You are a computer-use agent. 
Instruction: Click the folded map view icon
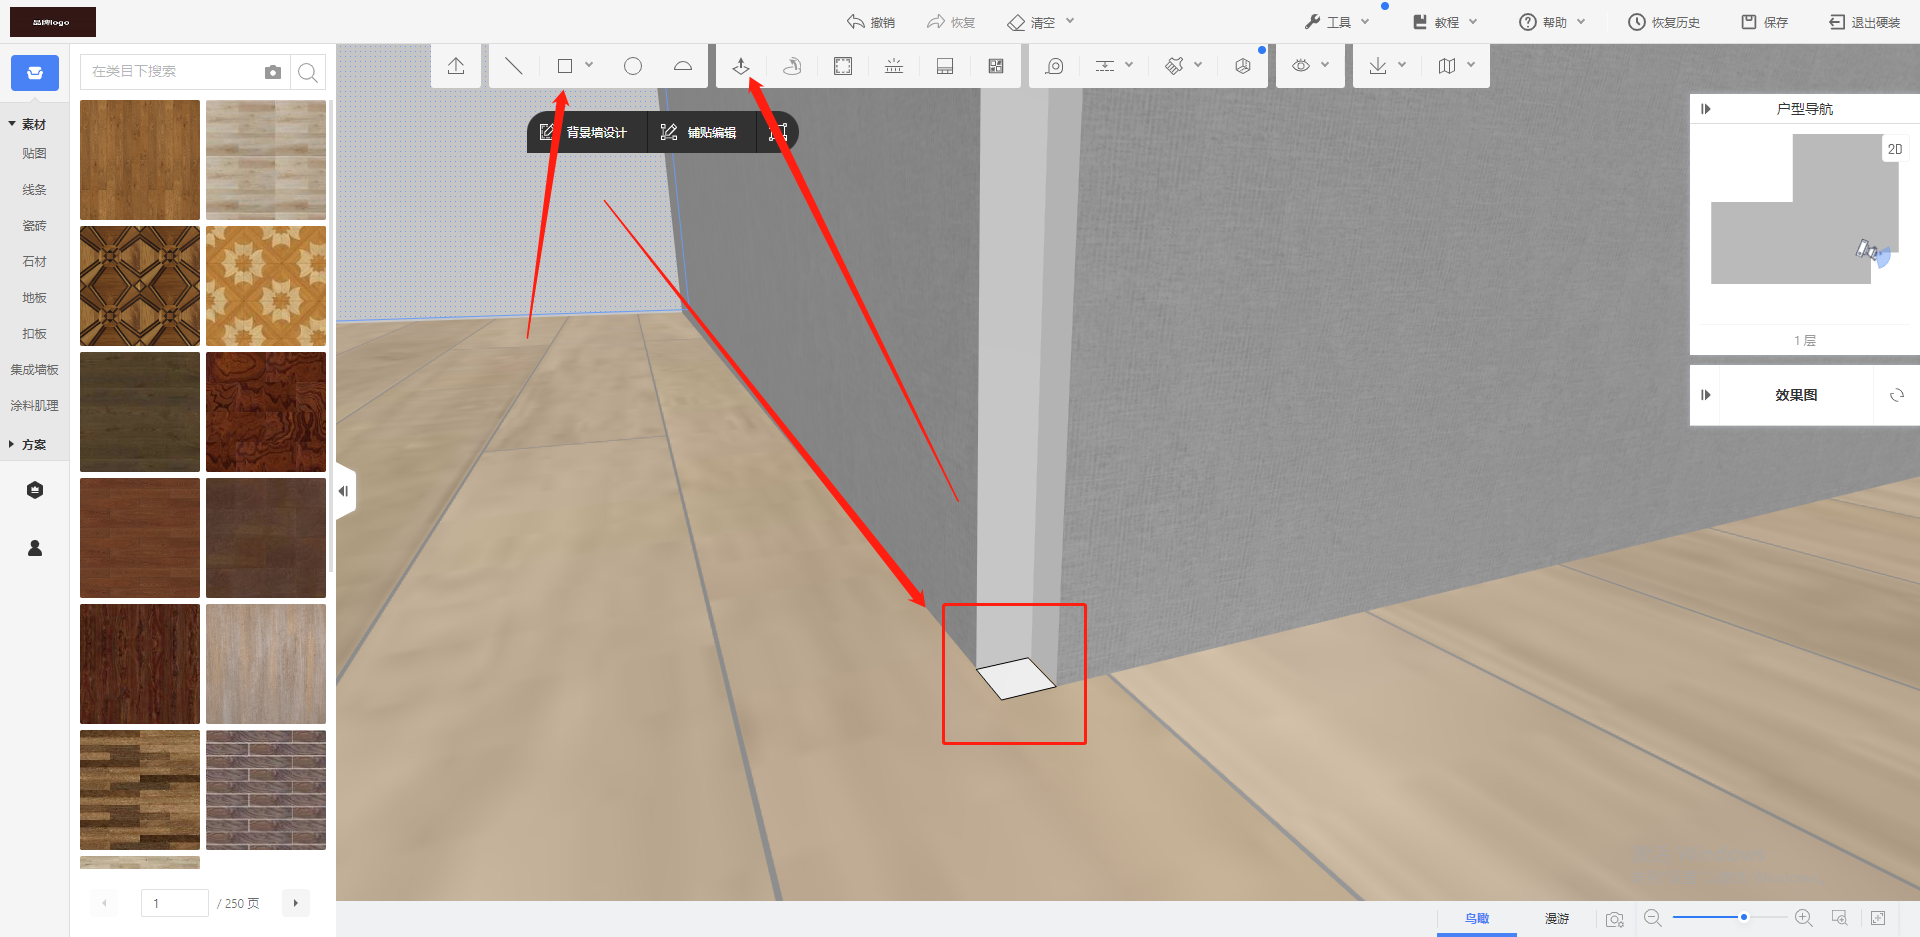1447,66
